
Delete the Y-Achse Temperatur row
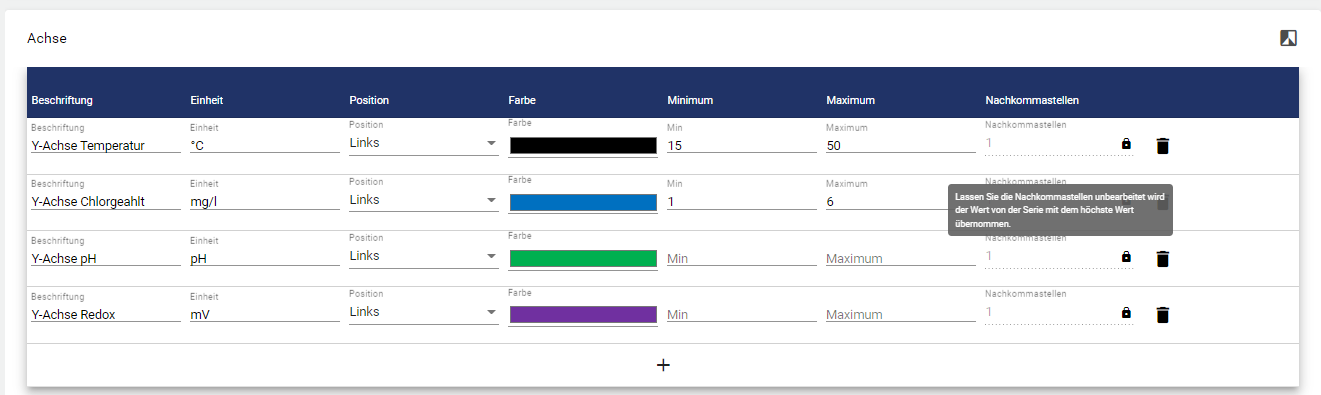coord(1162,146)
